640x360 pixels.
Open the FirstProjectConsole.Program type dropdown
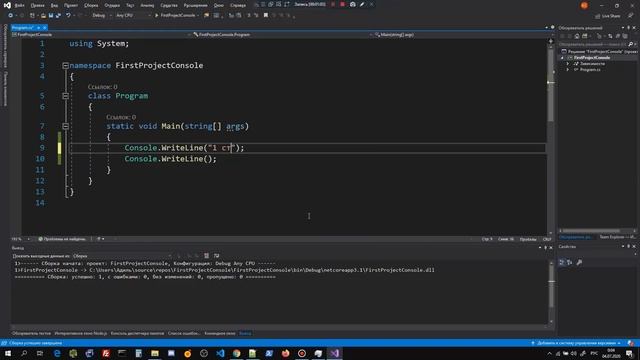[x=282, y=35]
